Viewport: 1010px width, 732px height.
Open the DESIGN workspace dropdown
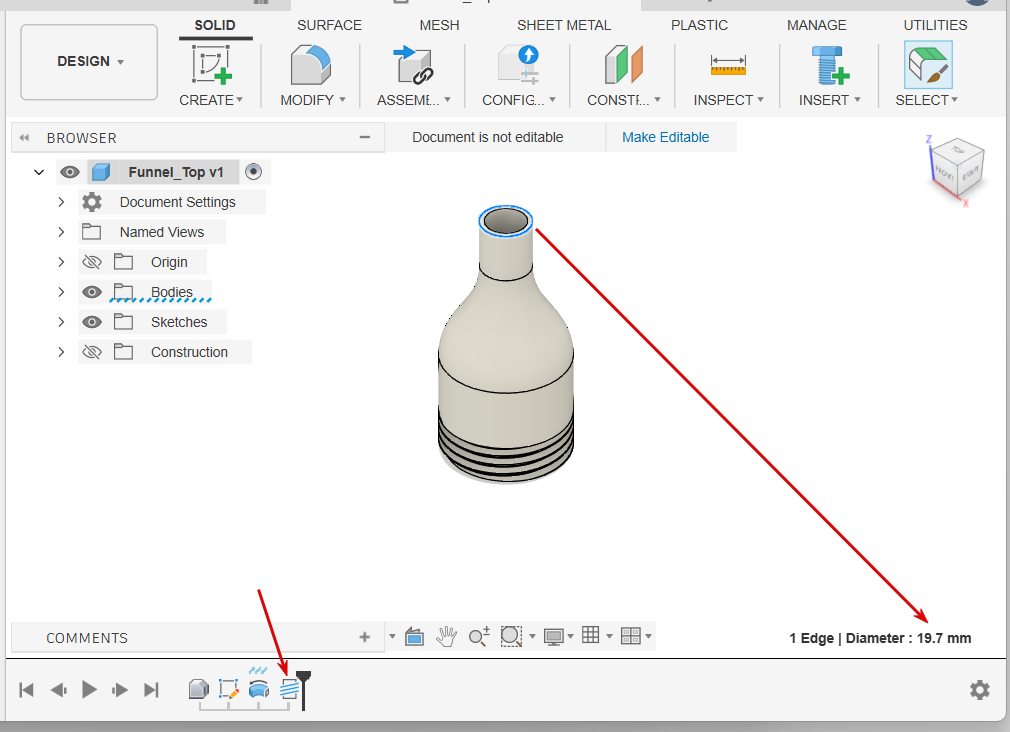[x=90, y=62]
